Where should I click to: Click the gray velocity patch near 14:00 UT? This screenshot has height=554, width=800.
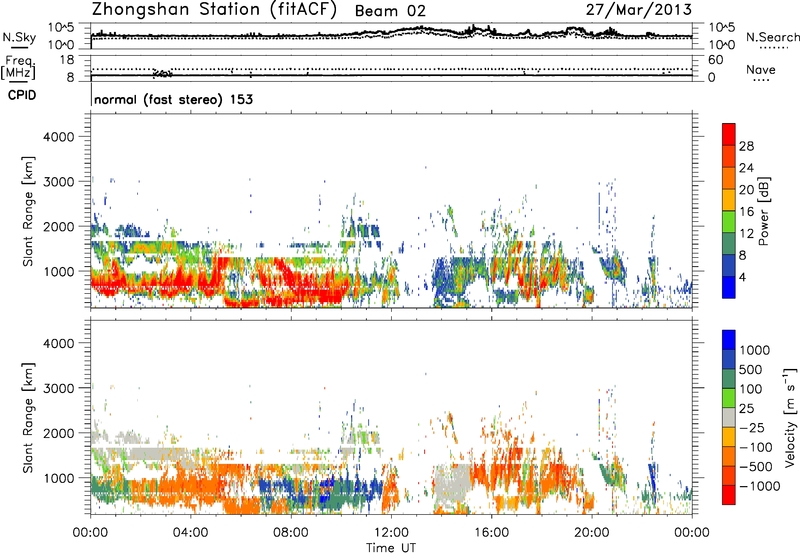pos(453,485)
